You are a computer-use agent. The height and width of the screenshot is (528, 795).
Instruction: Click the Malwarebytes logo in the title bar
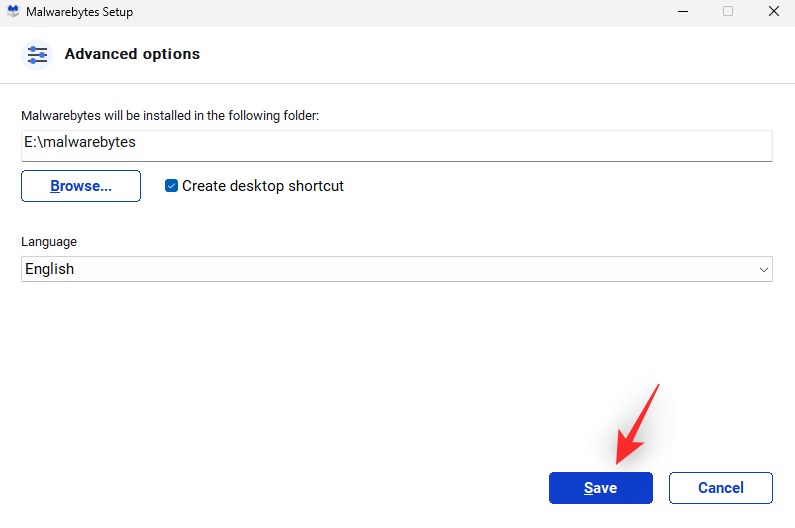click(x=12, y=12)
